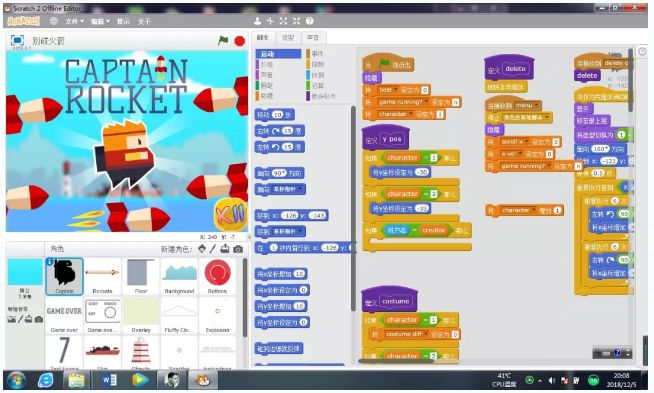654x393 pixels.
Task: Select the scissors delete tool in toolbar
Action: (x=270, y=21)
